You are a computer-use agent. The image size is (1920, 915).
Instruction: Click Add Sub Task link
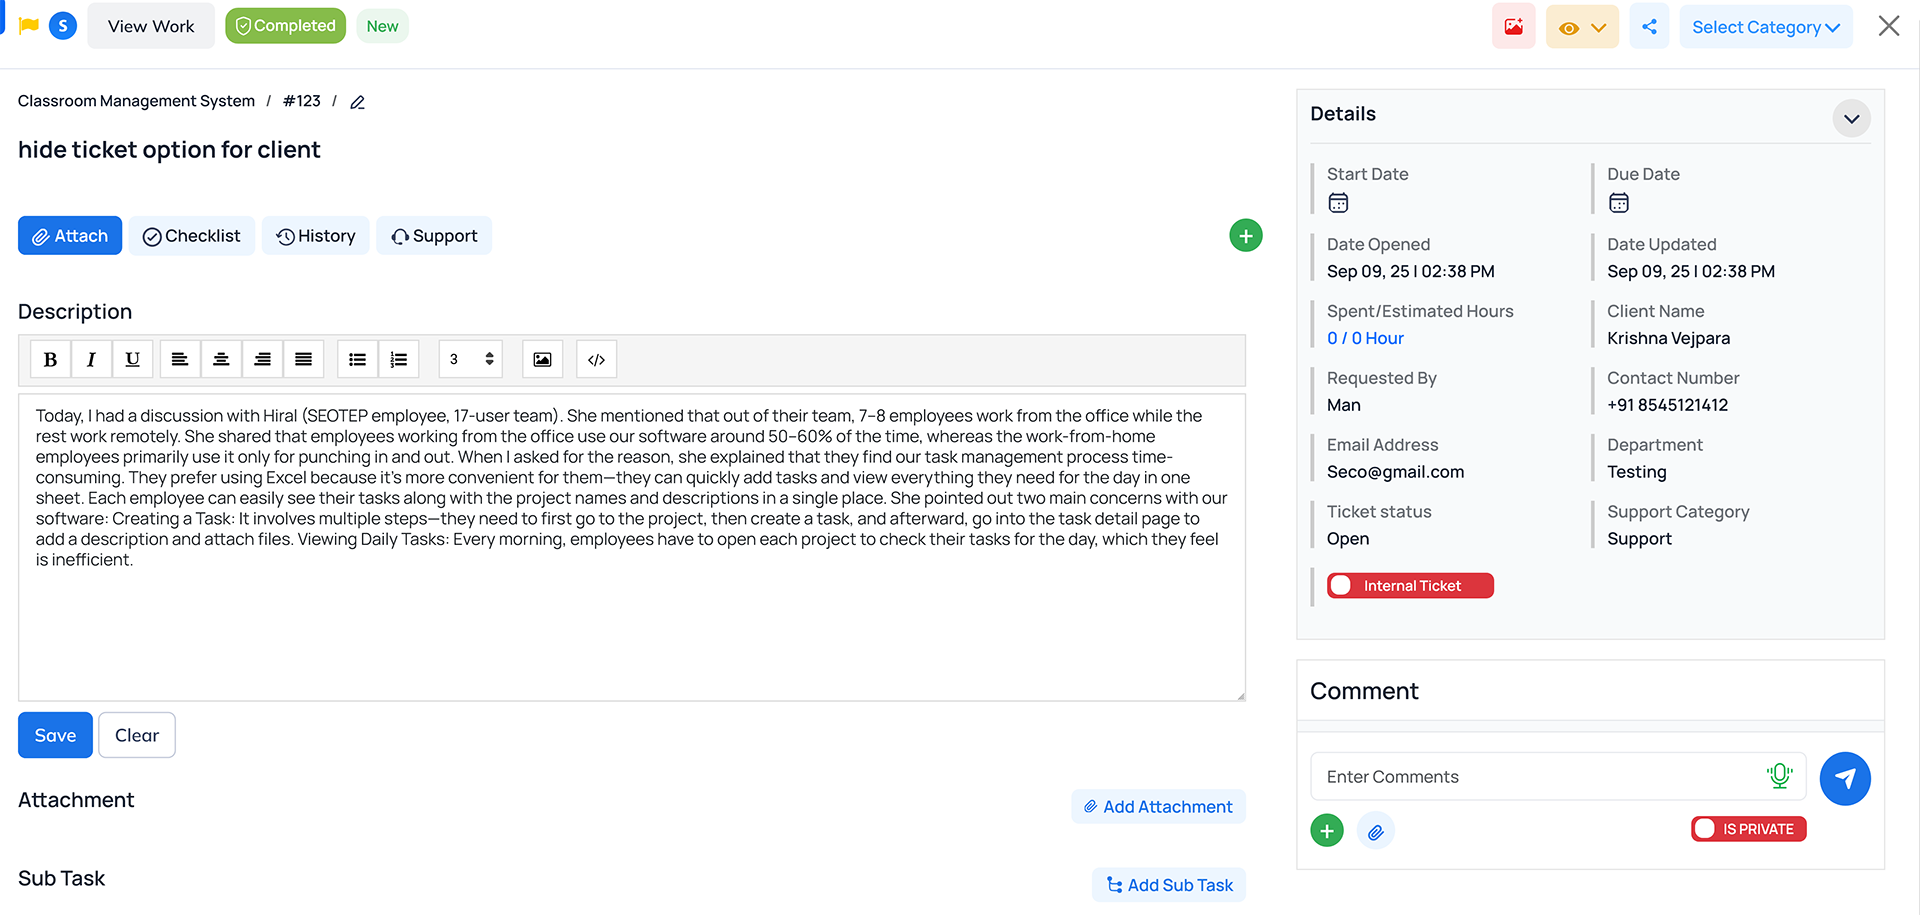[1169, 885]
